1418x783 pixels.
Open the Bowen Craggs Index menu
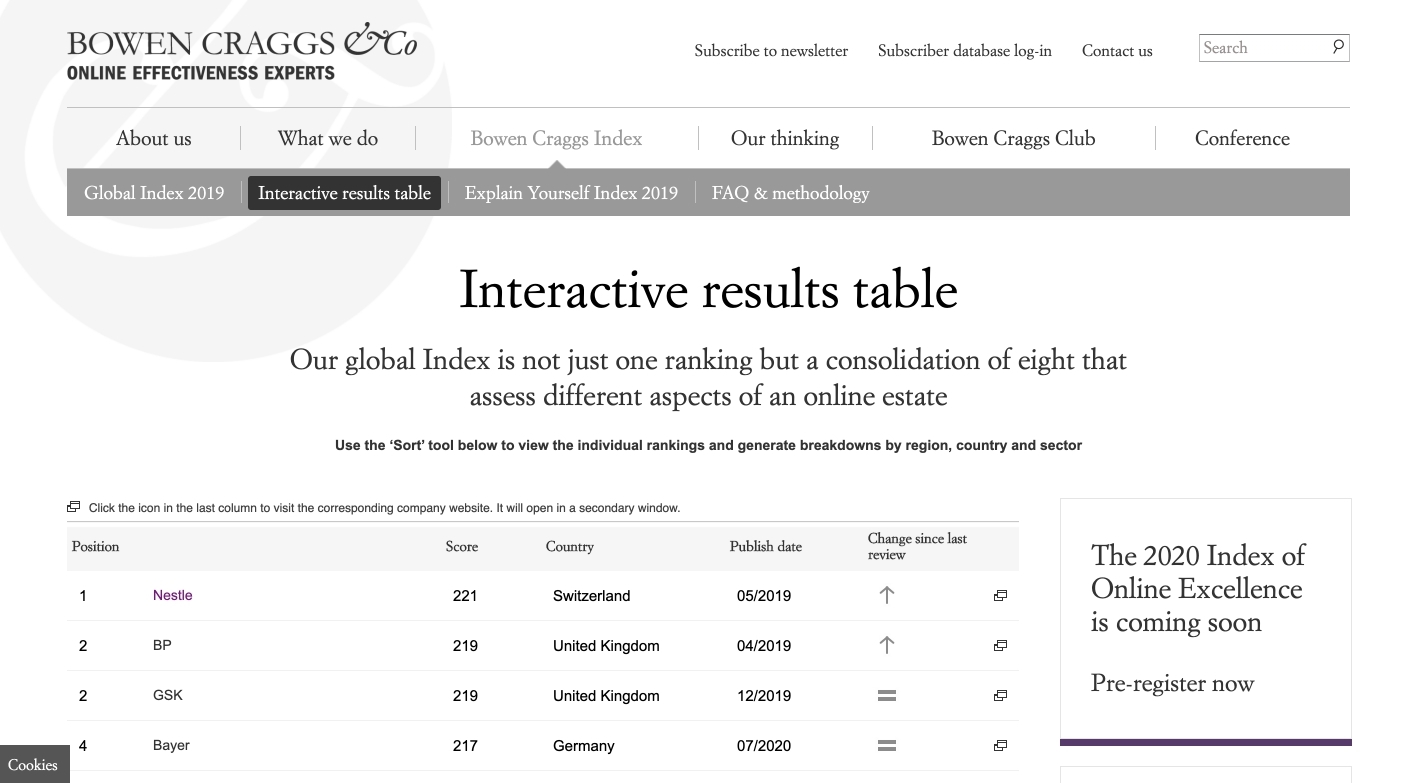pos(556,138)
